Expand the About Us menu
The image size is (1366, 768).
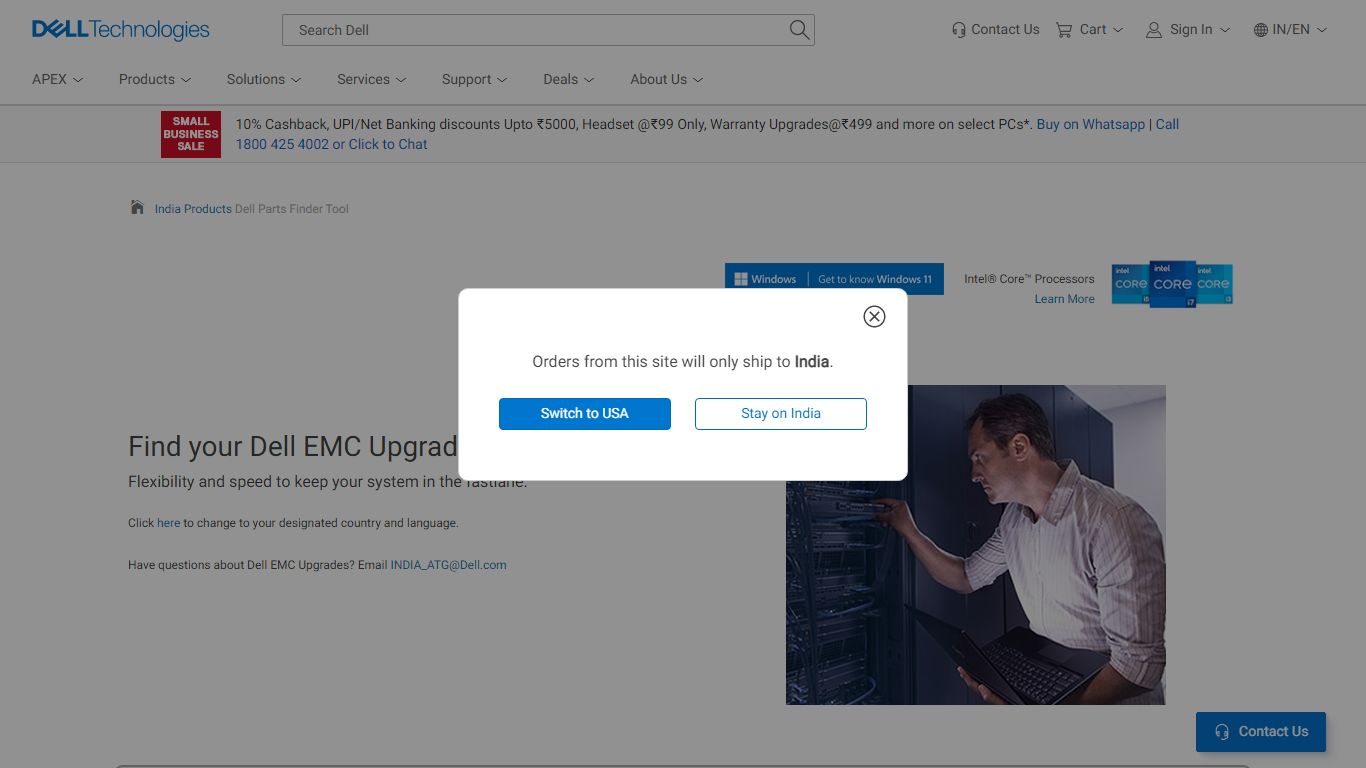click(667, 79)
